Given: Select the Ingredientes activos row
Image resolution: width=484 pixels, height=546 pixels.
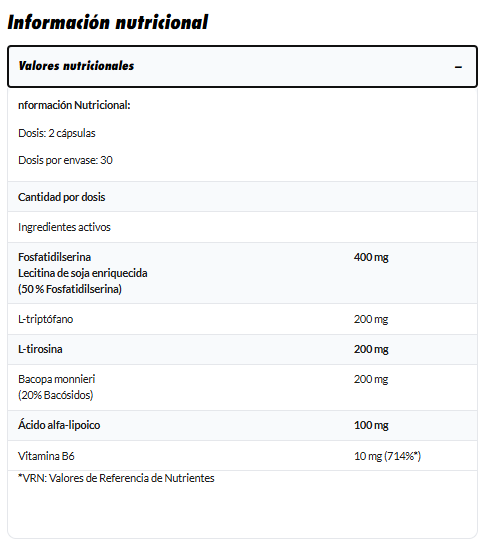Looking at the screenshot, I should click(x=242, y=227).
